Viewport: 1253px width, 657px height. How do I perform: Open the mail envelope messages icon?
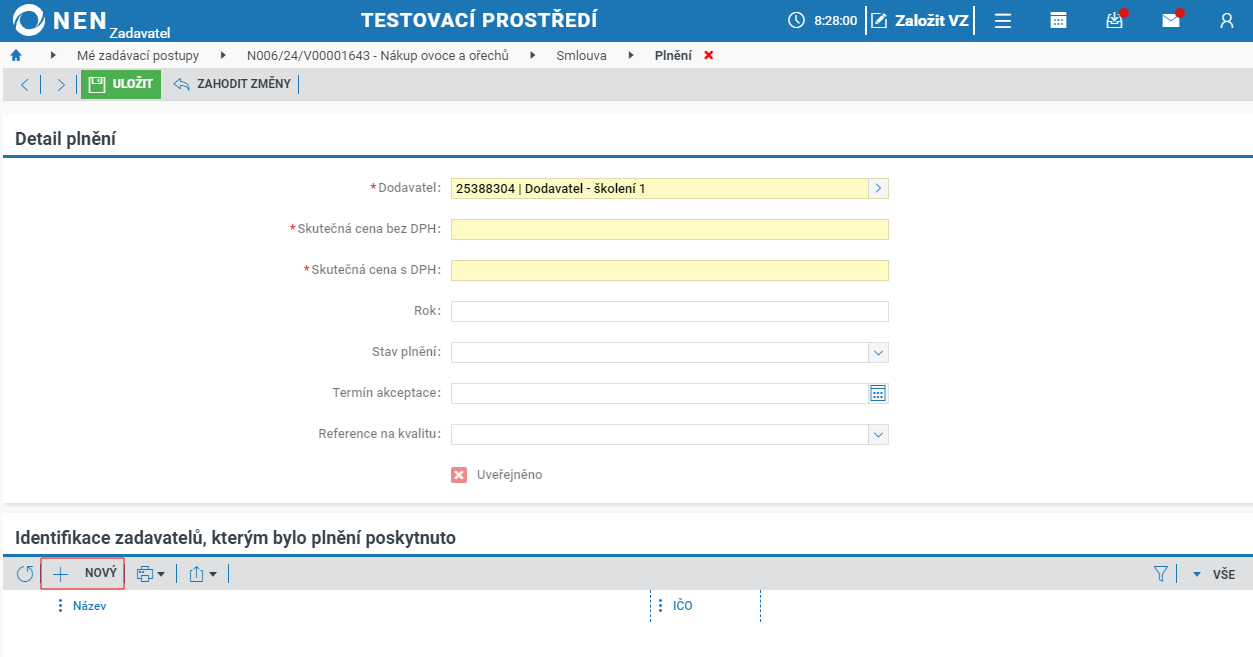(x=1171, y=20)
